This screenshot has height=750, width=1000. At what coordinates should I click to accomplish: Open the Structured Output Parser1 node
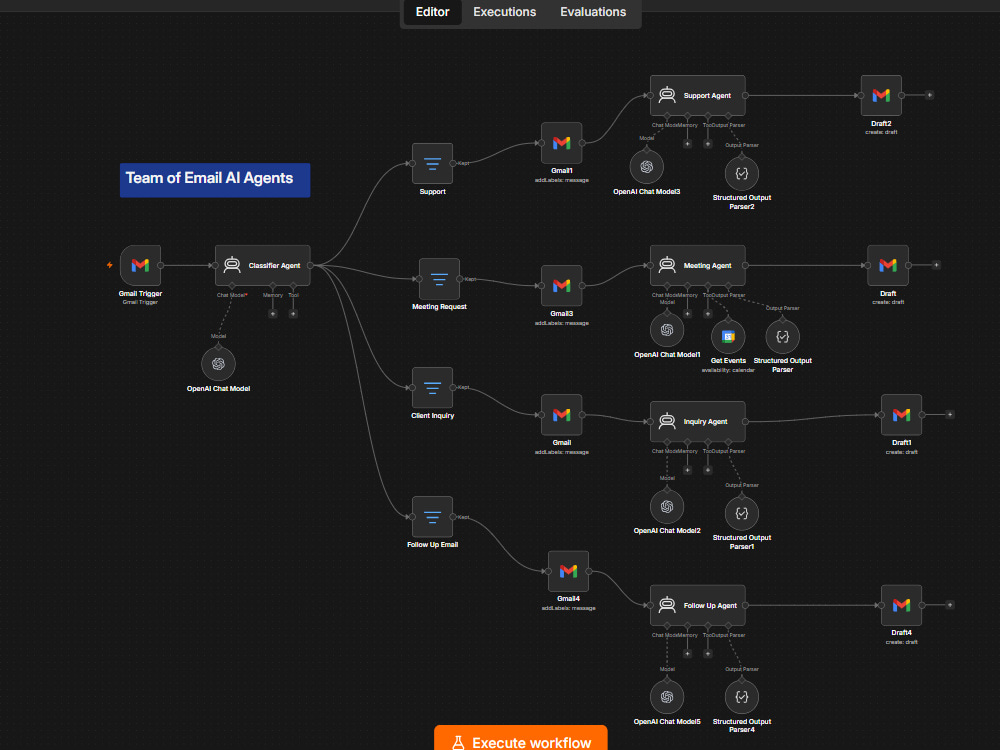pyautogui.click(x=742, y=513)
